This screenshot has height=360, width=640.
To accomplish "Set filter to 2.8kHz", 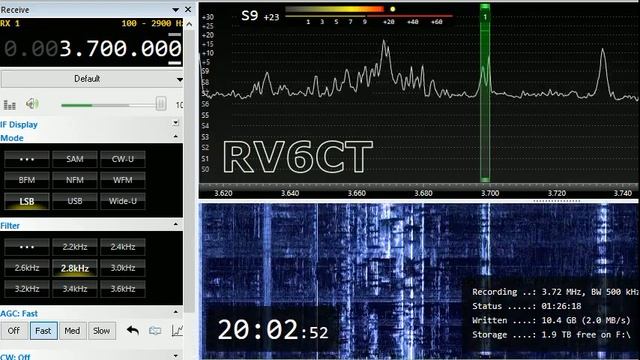I will (75, 268).
